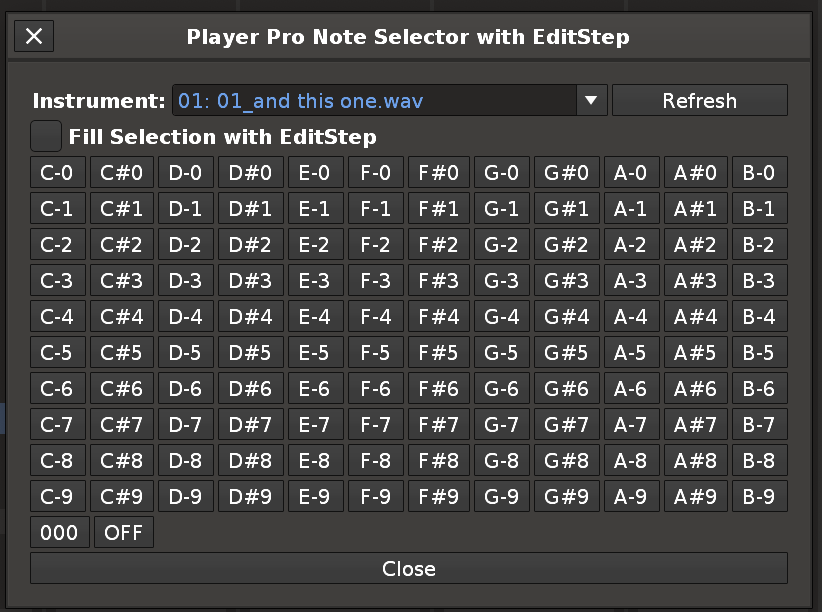This screenshot has width=822, height=612.
Task: Pick note A#1
Action: [695, 209]
